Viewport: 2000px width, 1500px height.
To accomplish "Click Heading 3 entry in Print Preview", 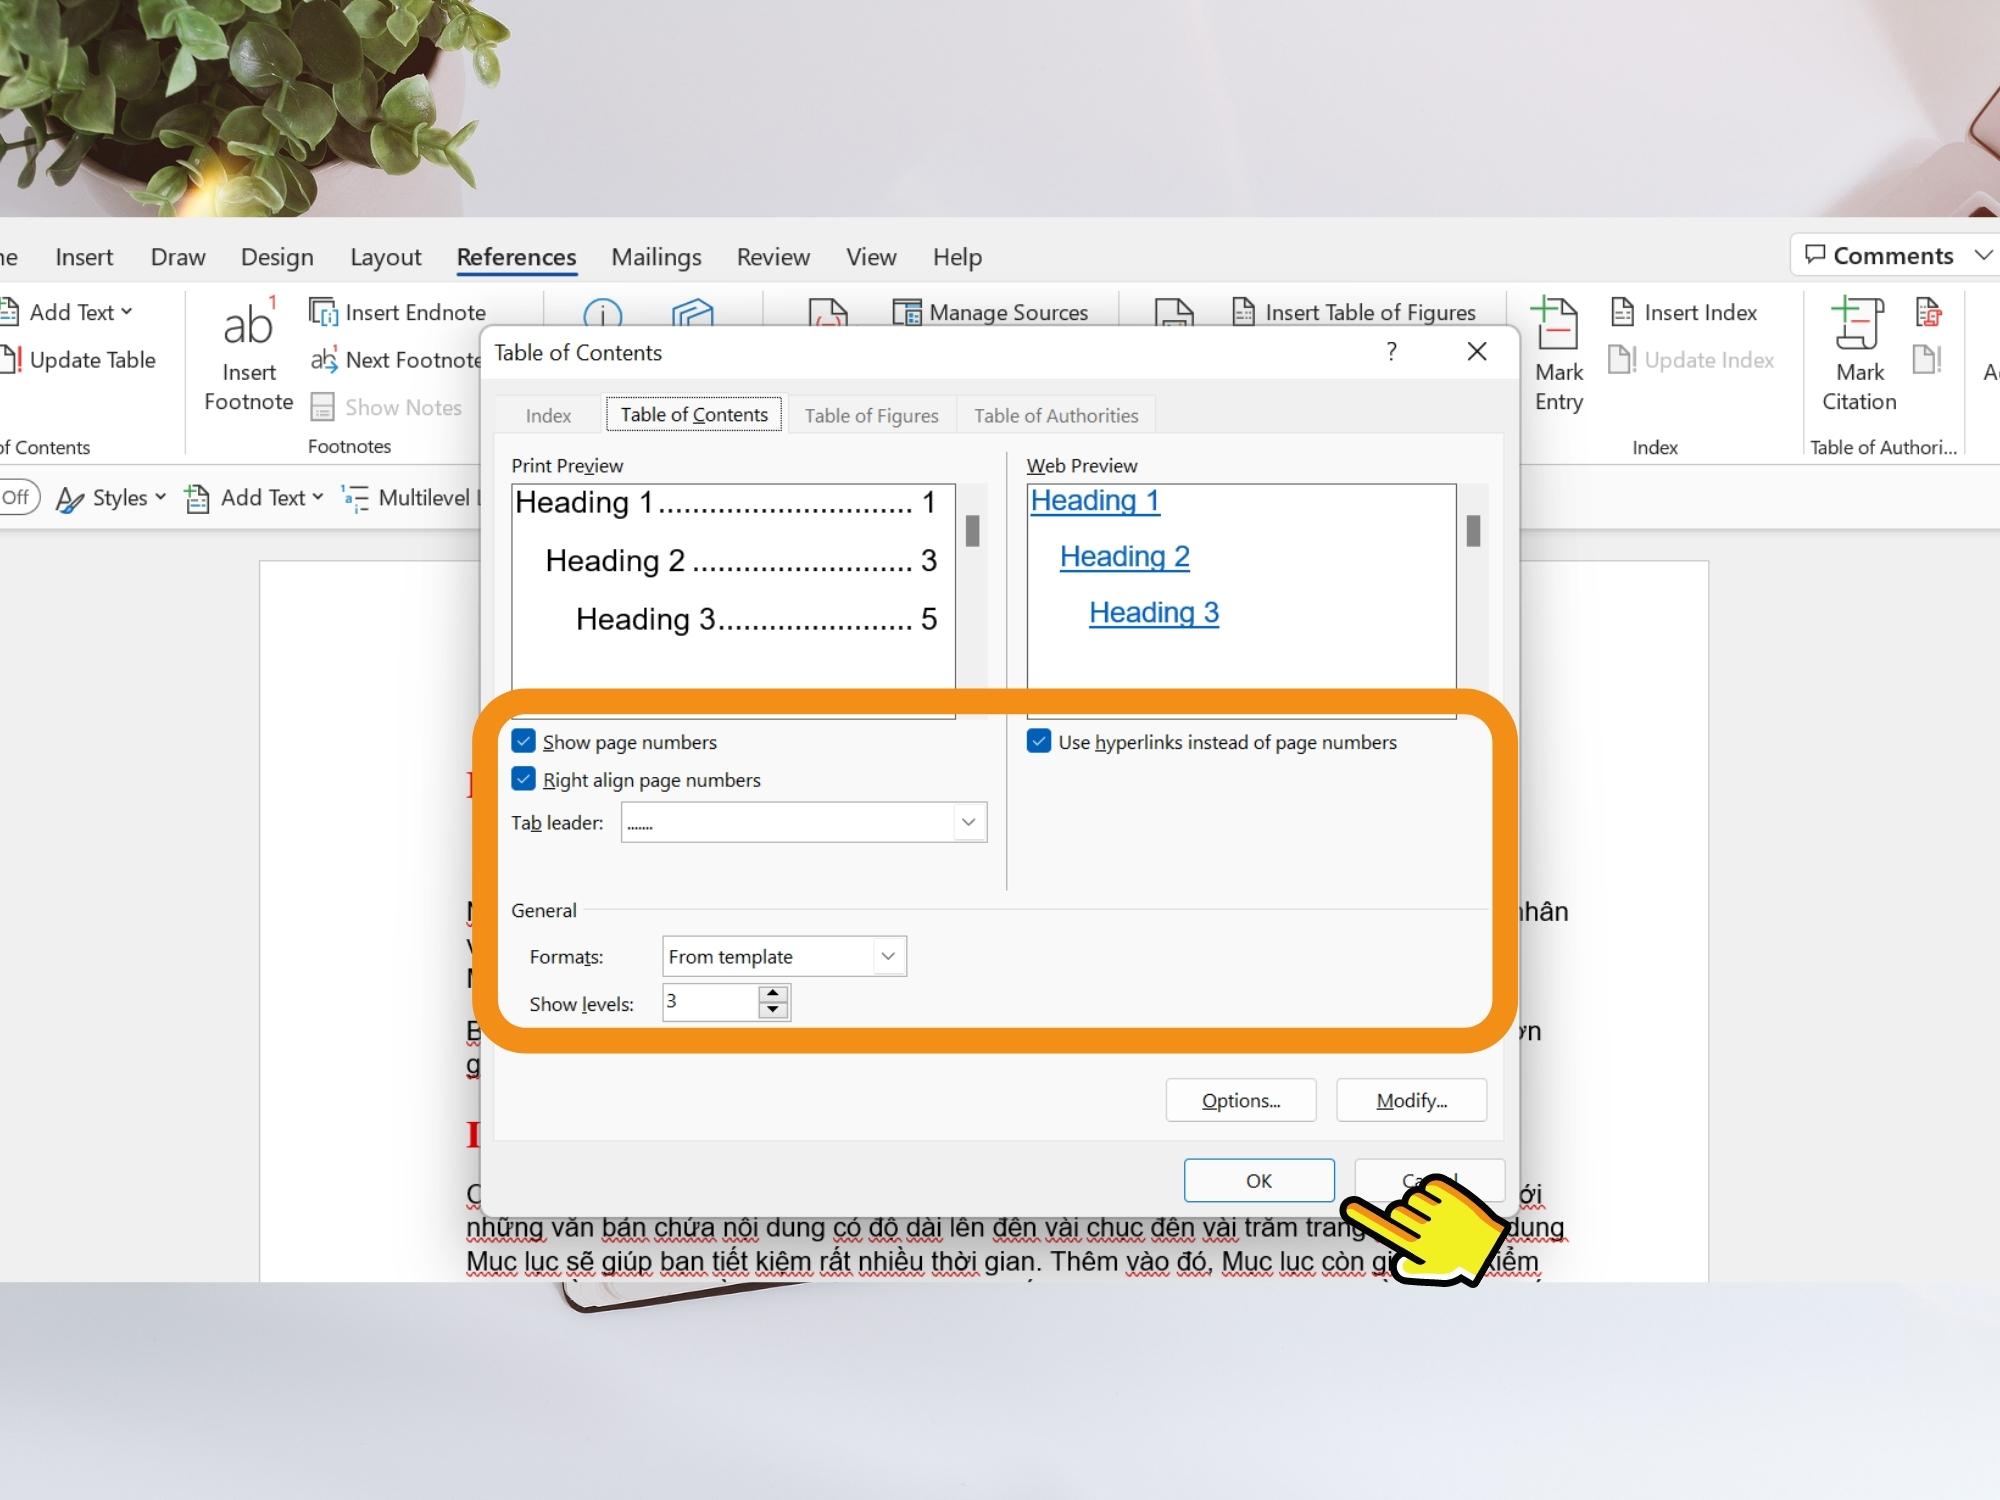I will (x=756, y=619).
